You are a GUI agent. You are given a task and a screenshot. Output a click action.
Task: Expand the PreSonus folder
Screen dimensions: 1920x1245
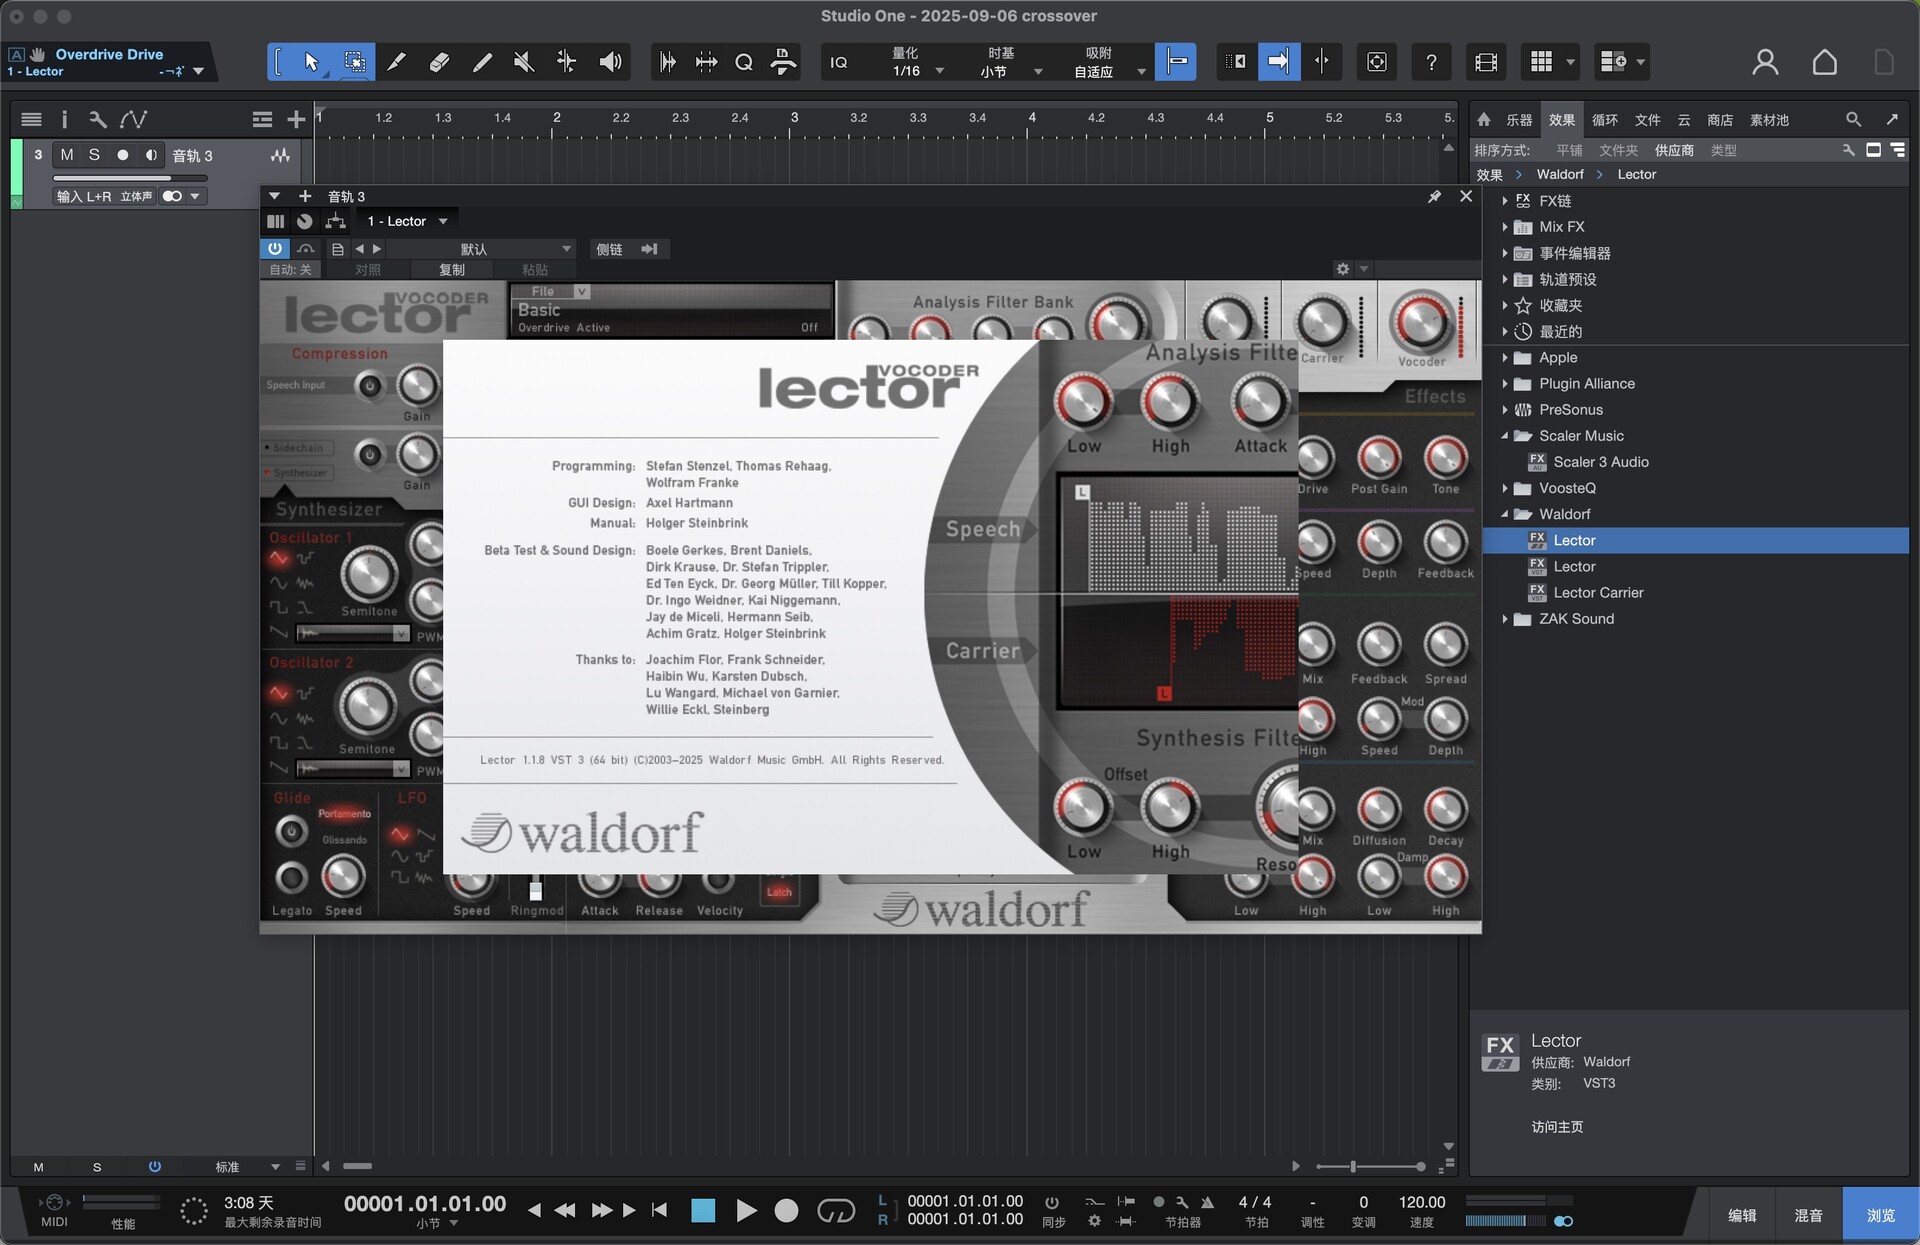[1505, 410]
